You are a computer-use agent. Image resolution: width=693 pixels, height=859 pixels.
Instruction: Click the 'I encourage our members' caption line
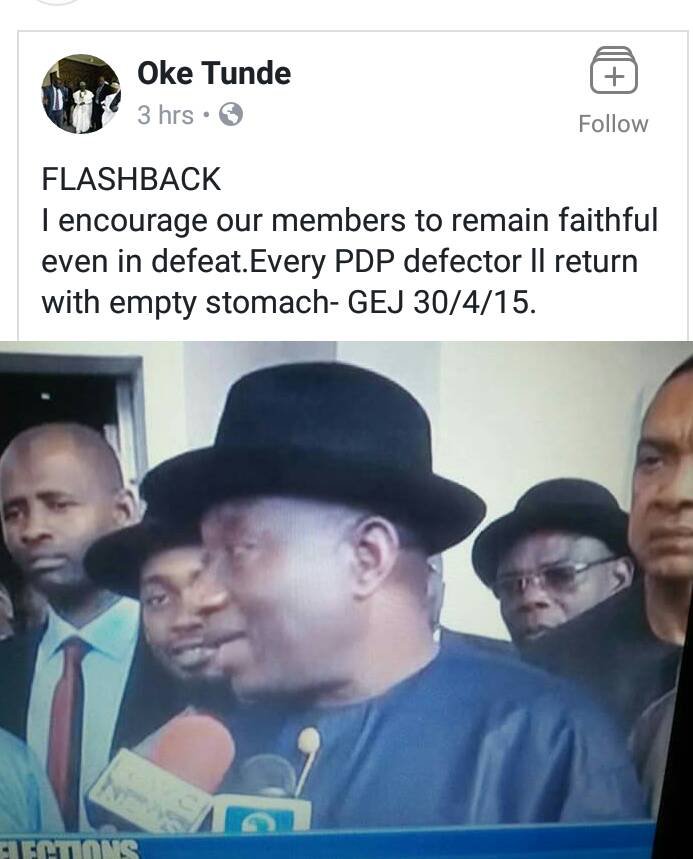coord(350,221)
